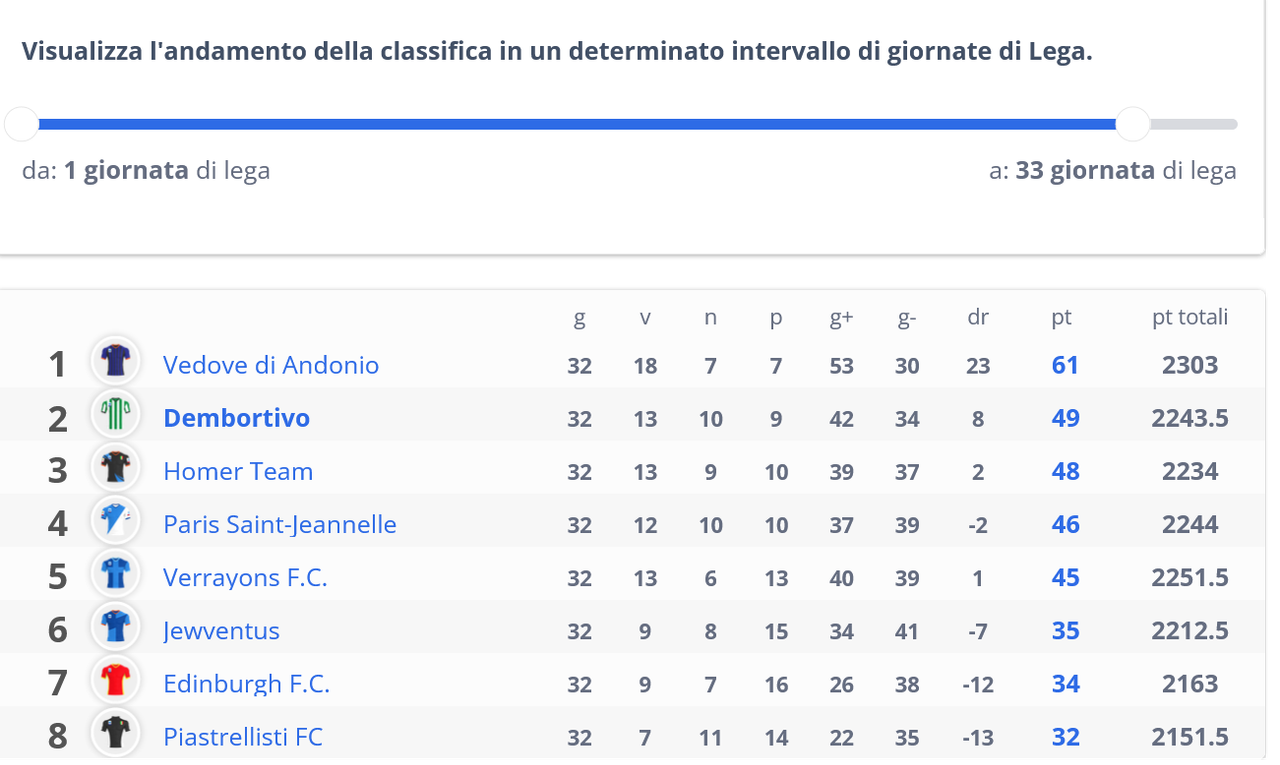Image resolution: width=1280 pixels, height=765 pixels.
Task: Open the Verrayons F.C. team link
Action: click(x=245, y=577)
